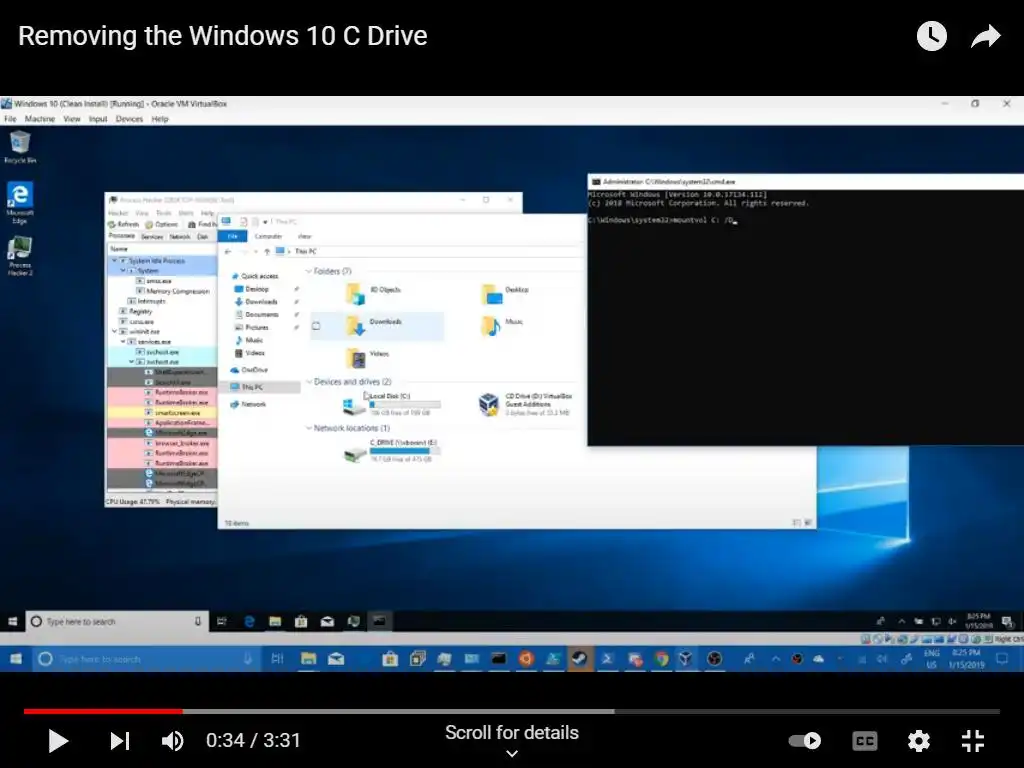Share the video using the arrow icon
Screen dimensions: 1024x768
pos(985,36)
